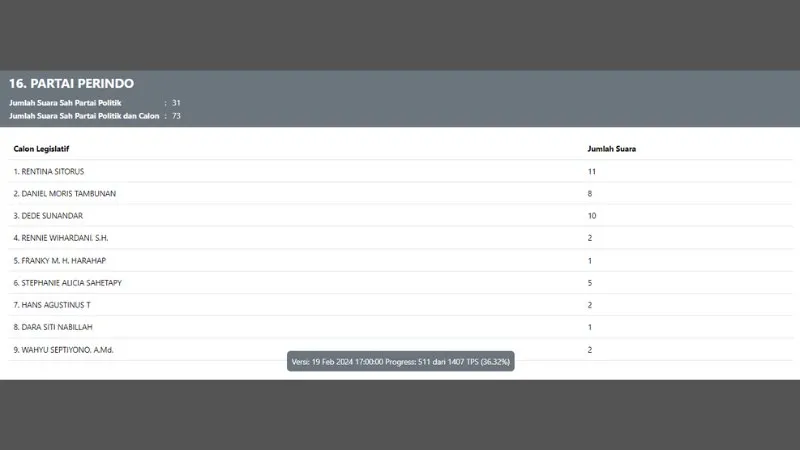
Task: Click vote count 1 for Dara Siti Nabillah
Action: [590, 327]
